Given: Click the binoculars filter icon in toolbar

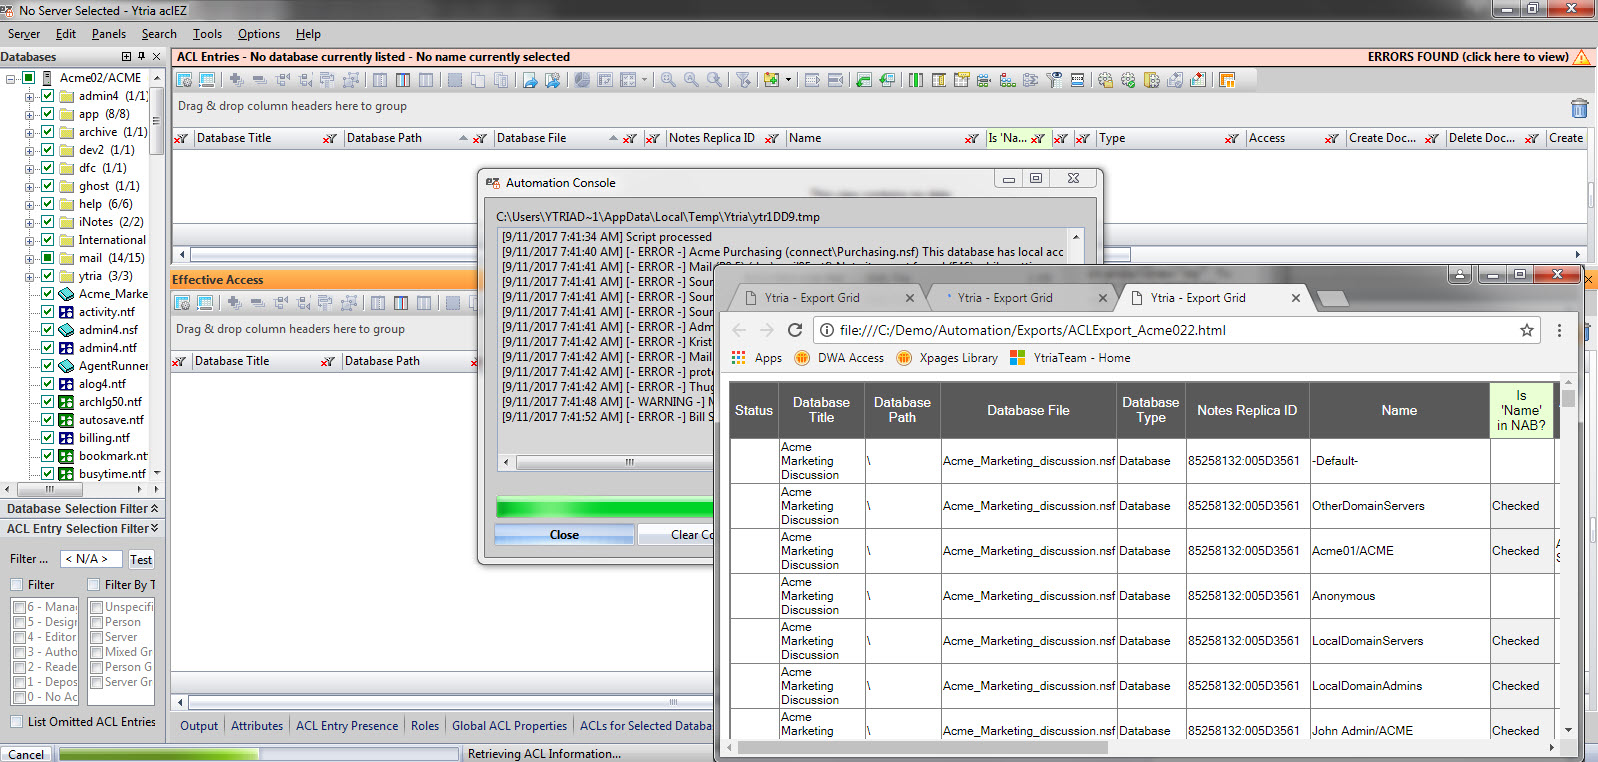Looking at the screenshot, I should point(1054,80).
